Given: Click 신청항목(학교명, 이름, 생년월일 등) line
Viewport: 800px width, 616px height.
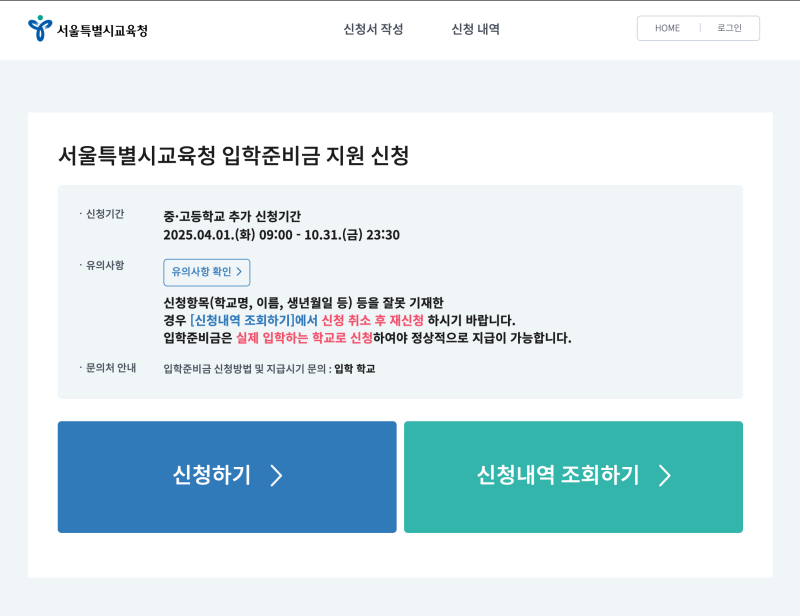Looking at the screenshot, I should 304,303.
